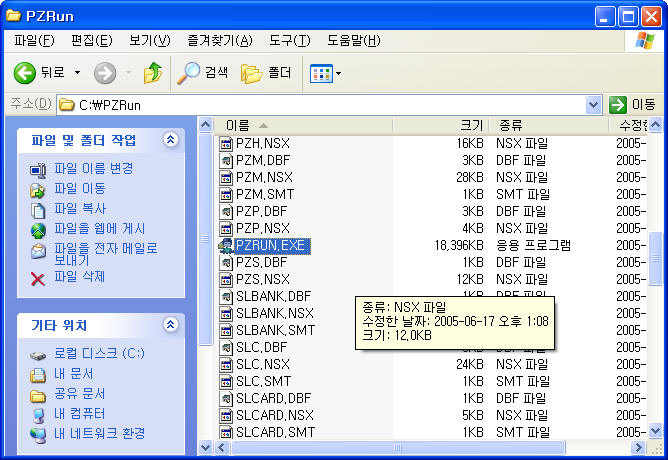The width and height of the screenshot is (668, 460).
Task: Select the PZH.NSX file icon
Action: 226,144
